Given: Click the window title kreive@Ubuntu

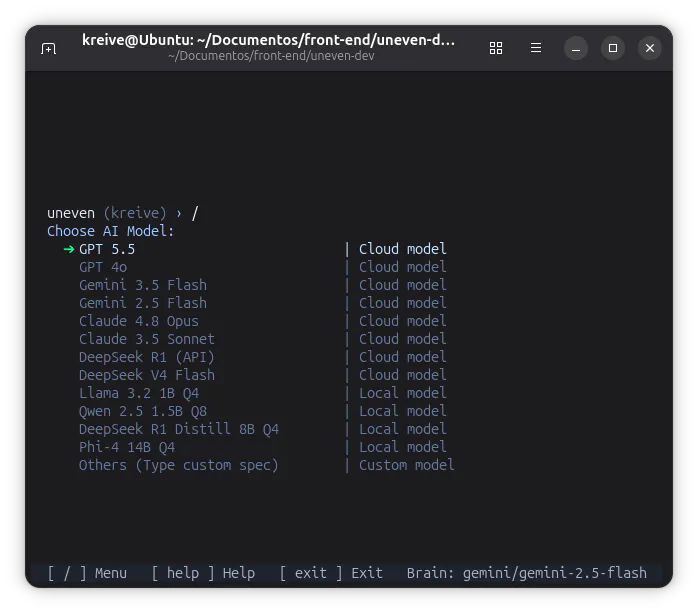Looking at the screenshot, I should 268,40.
